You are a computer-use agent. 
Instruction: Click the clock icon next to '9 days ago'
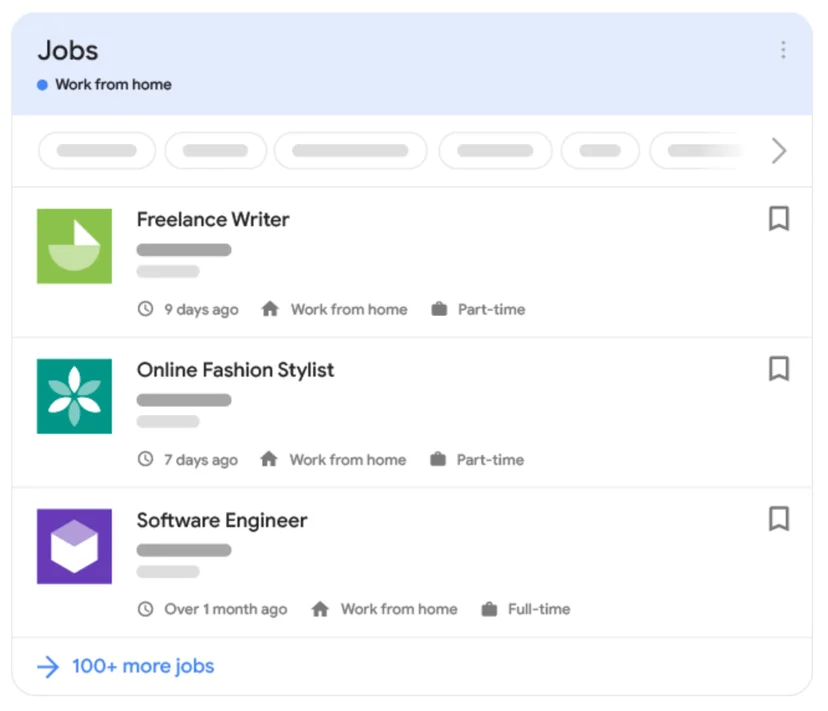coord(145,308)
